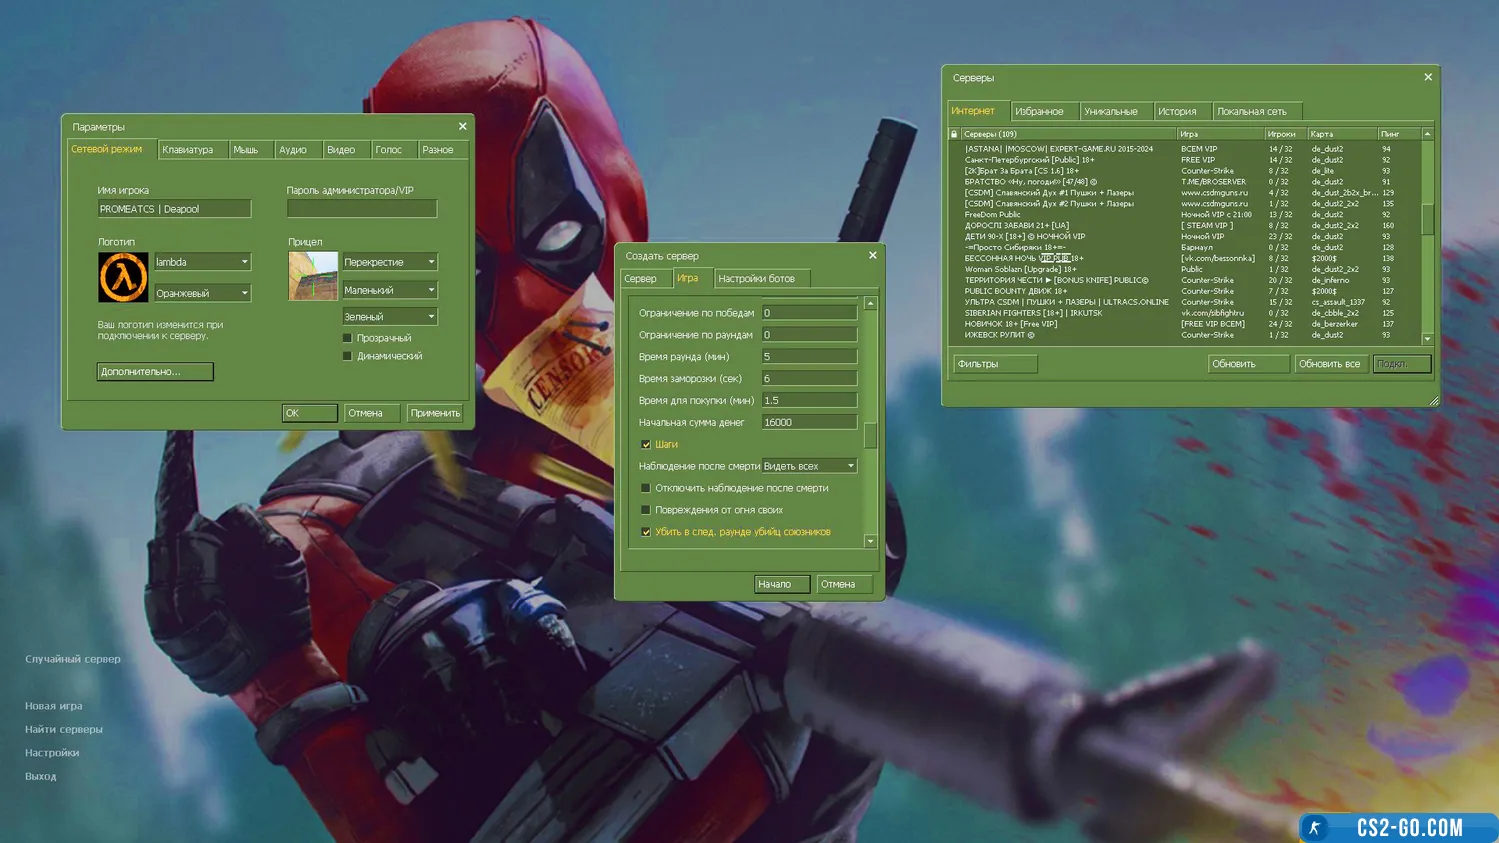Open the Избранное servers tab
Viewport: 1499px width, 843px height.
(x=1039, y=111)
